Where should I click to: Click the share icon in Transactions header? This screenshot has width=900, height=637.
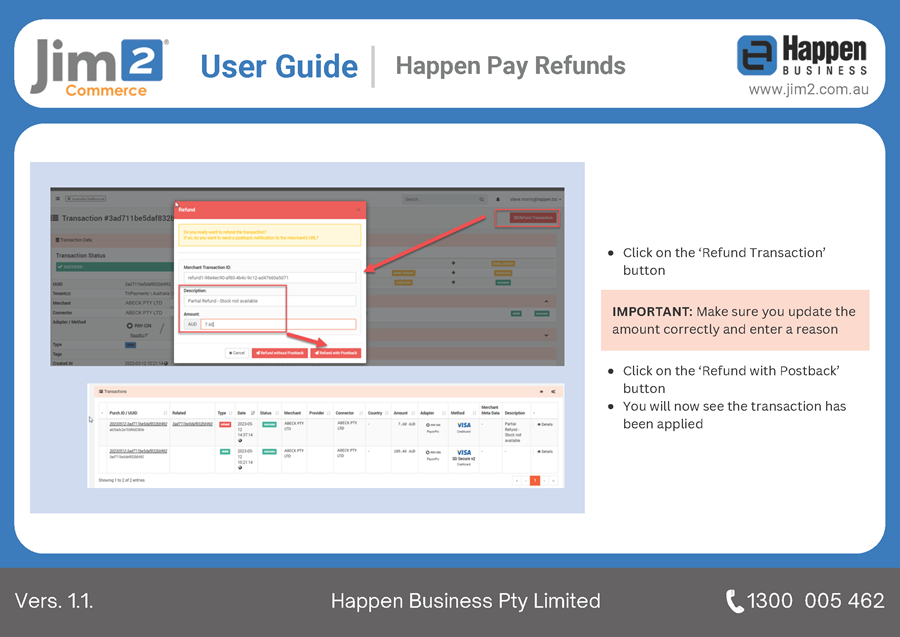553,391
